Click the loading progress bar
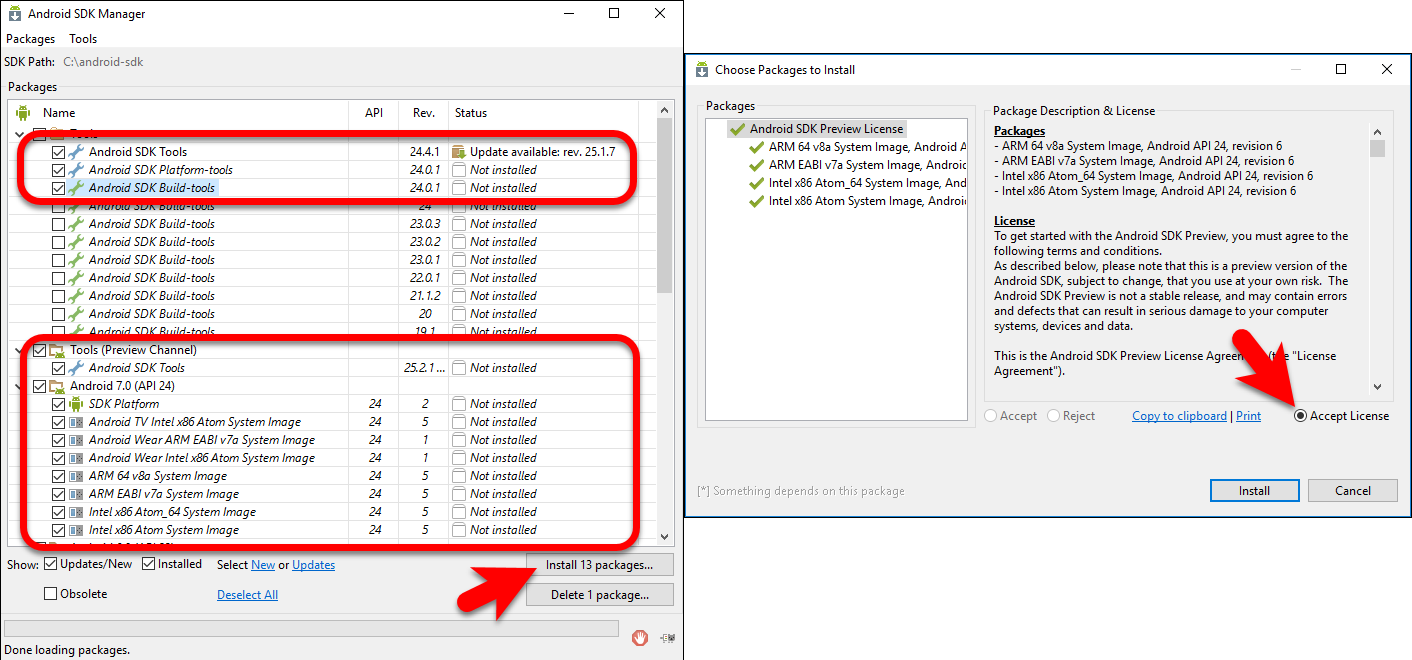The image size is (1412, 660). pos(311,628)
